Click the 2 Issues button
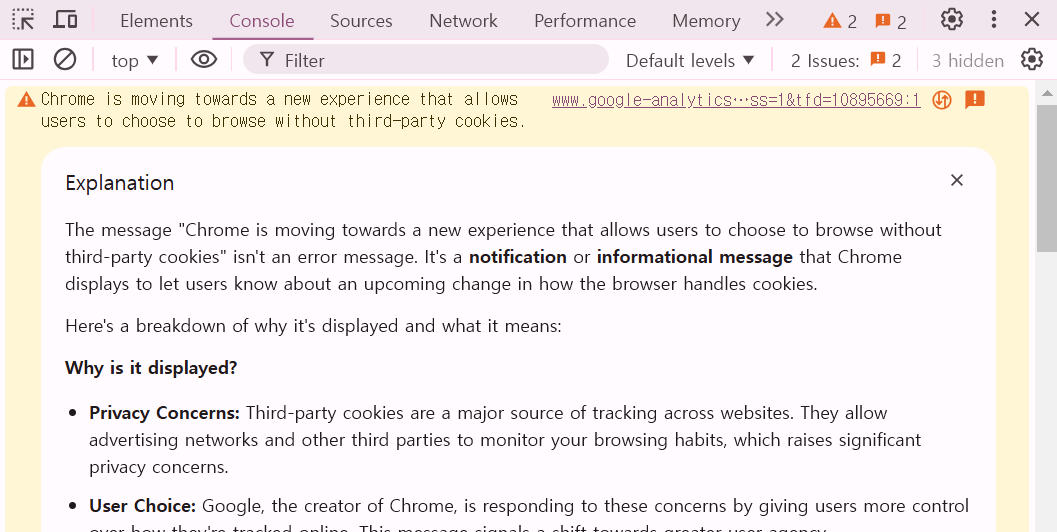Viewport: 1057px width, 532px height. 846,61
